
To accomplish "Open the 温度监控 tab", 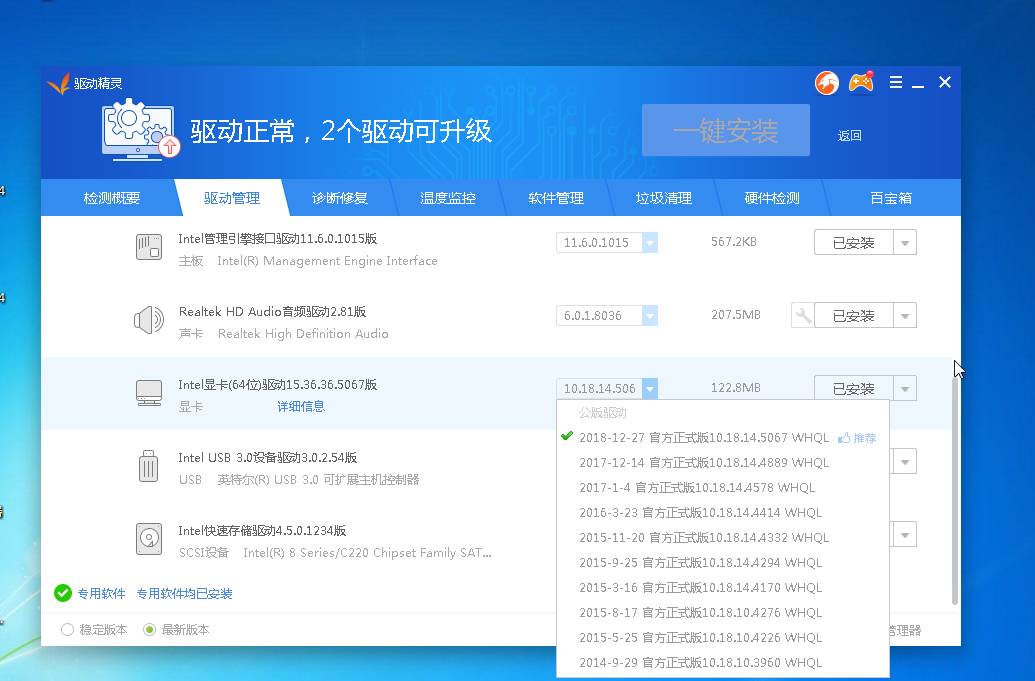I will coord(448,198).
